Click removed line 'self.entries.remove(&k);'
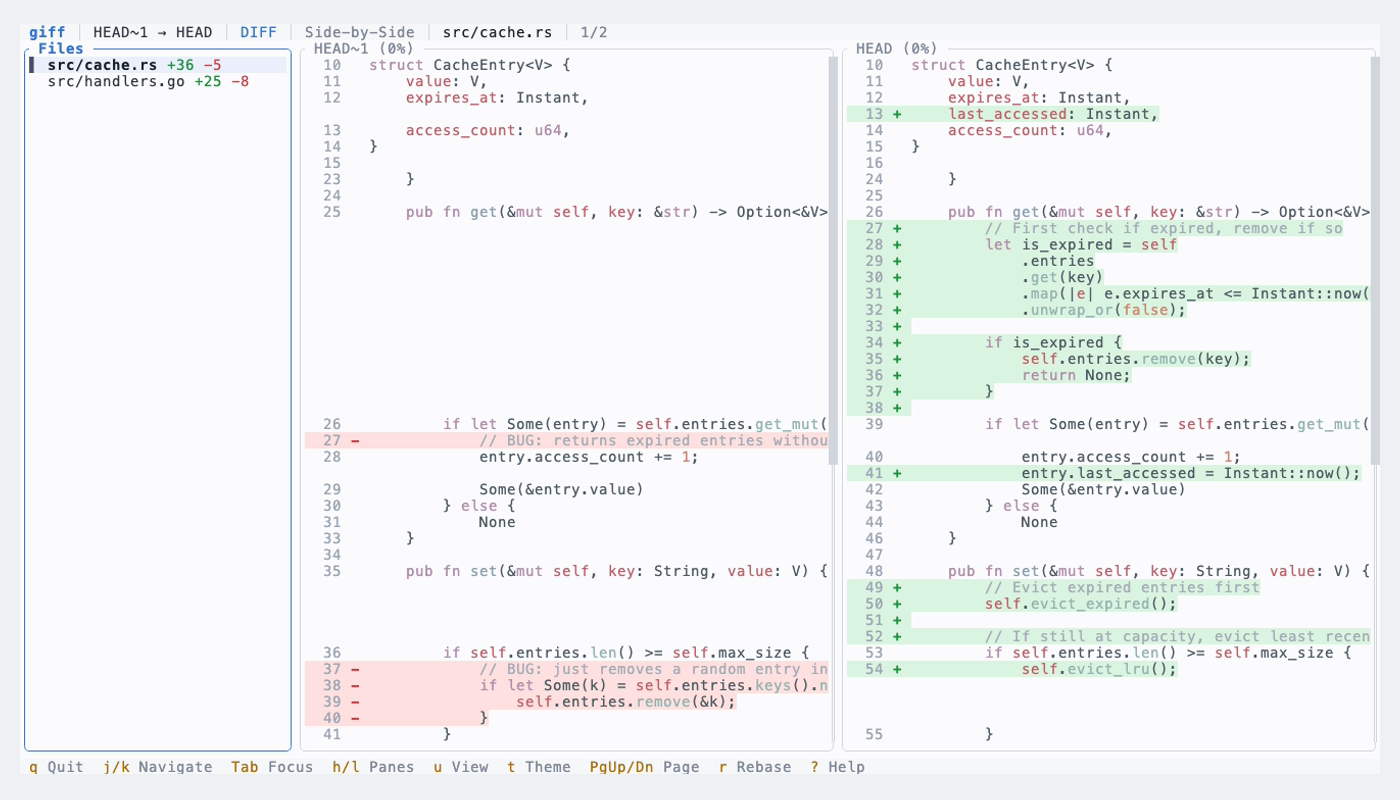 point(521,702)
